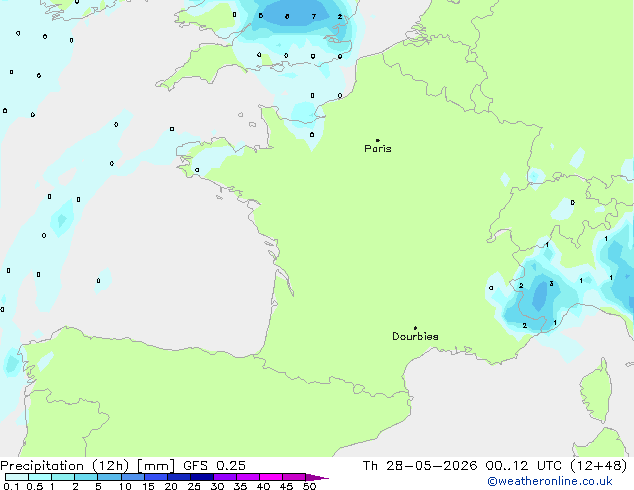
Task: Click the legend value label '0.1'
Action: pyautogui.click(x=11, y=486)
